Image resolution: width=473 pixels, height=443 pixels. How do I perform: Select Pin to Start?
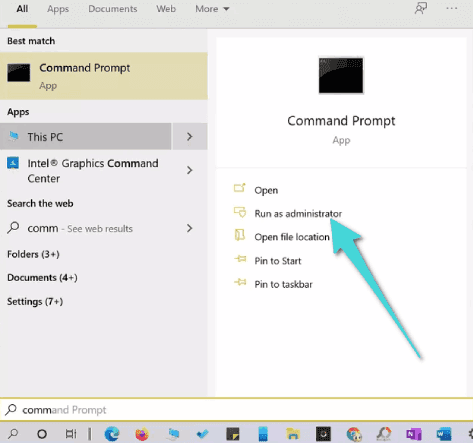click(278, 261)
